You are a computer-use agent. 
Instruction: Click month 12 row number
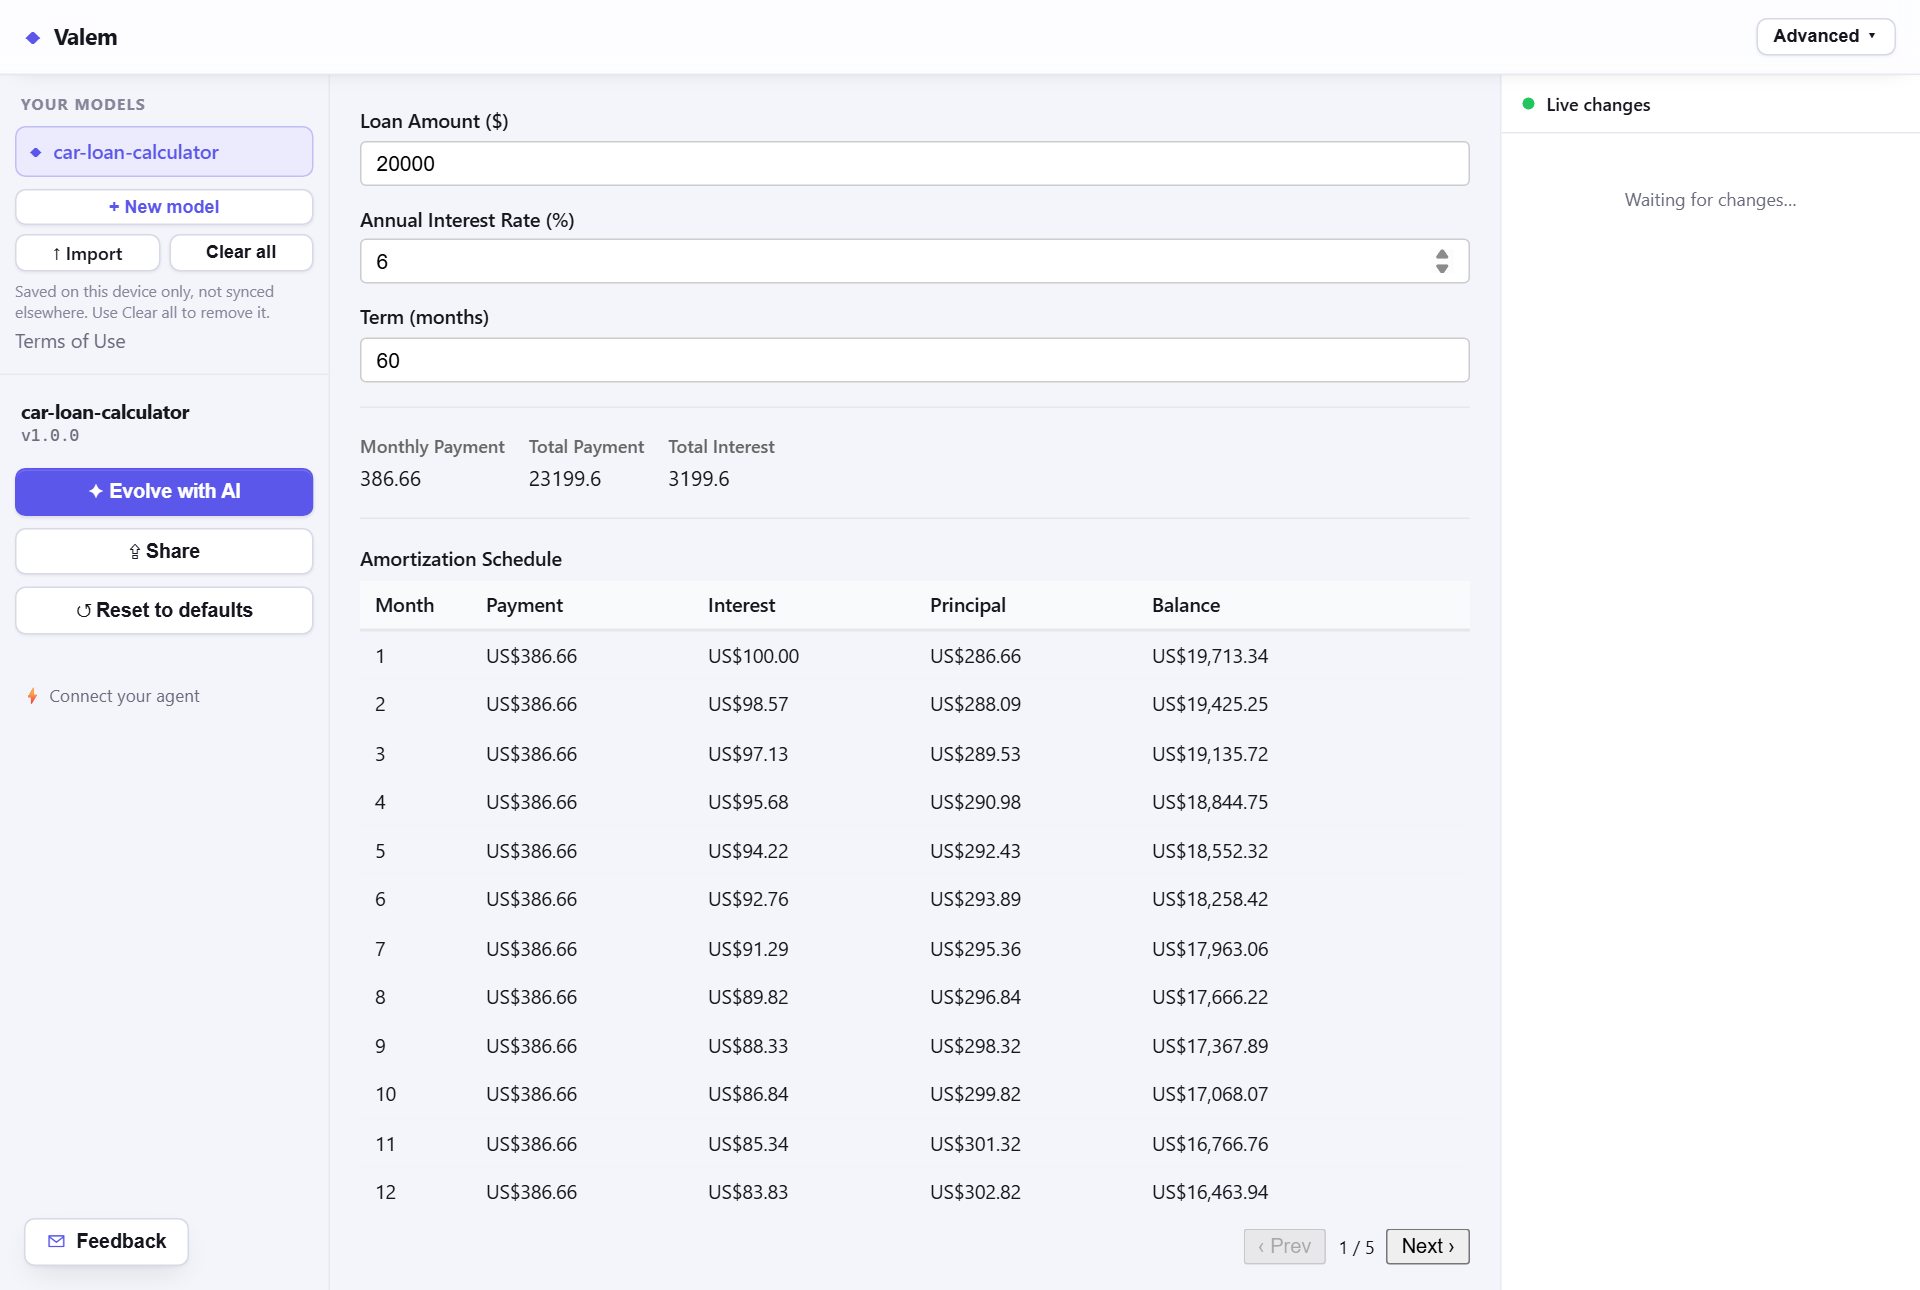385,1192
